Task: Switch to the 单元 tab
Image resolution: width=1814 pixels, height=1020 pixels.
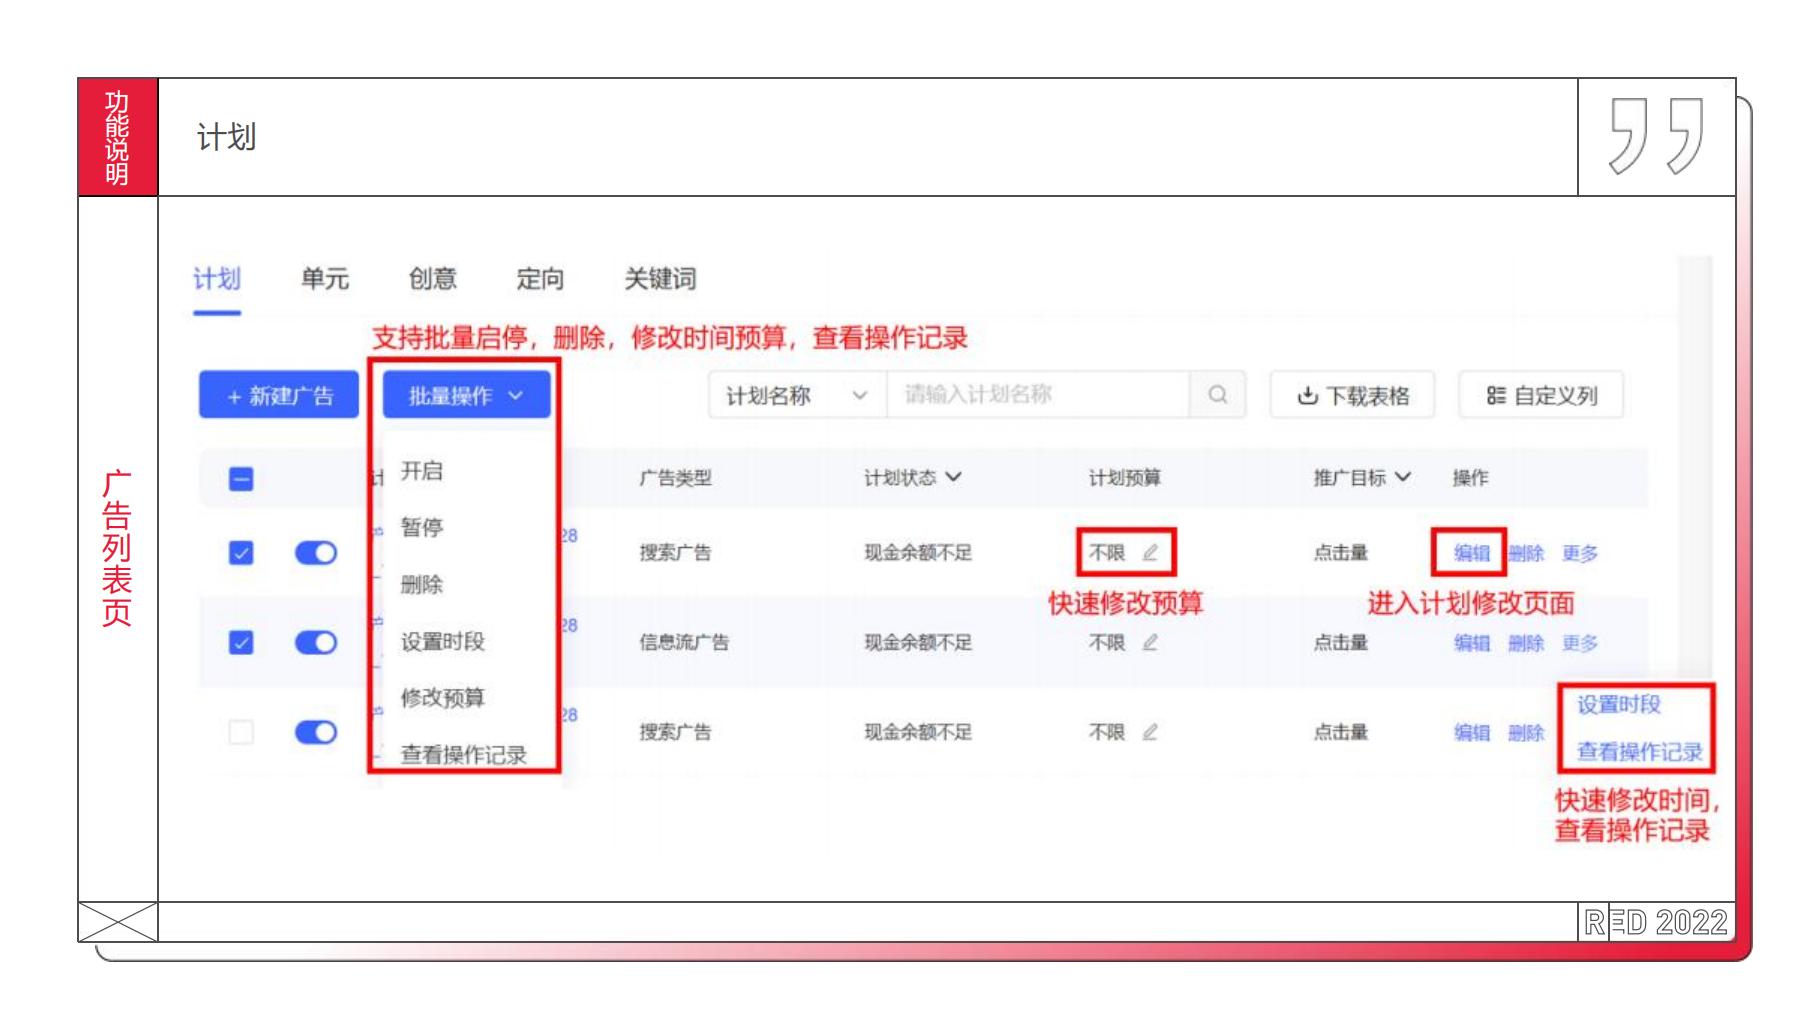Action: 325,279
